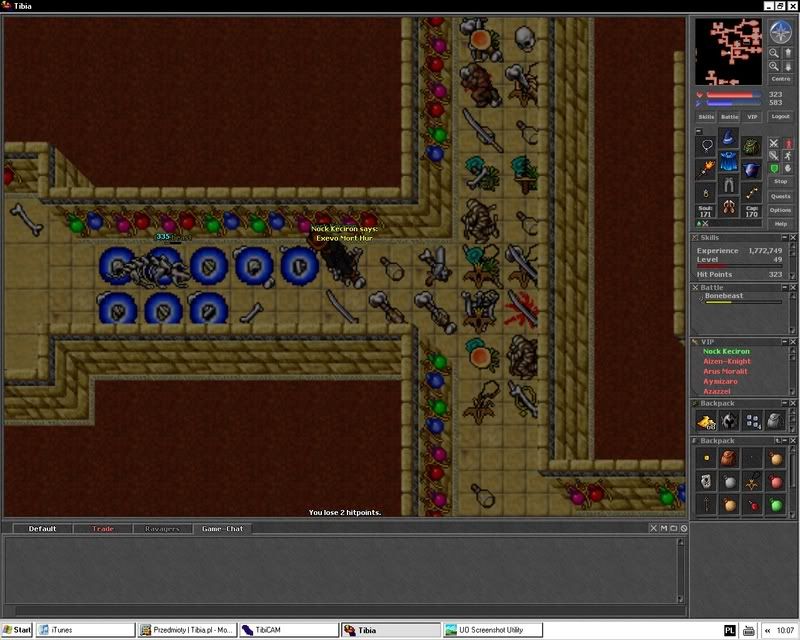Select the boots equipment slot
Screen dimensions: 800x640
(729, 208)
